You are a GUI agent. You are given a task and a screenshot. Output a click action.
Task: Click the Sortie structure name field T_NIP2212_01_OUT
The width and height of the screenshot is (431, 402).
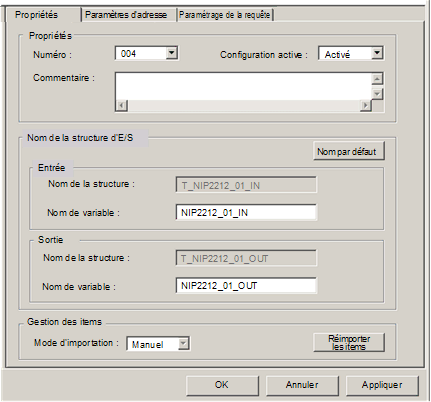[246, 258]
